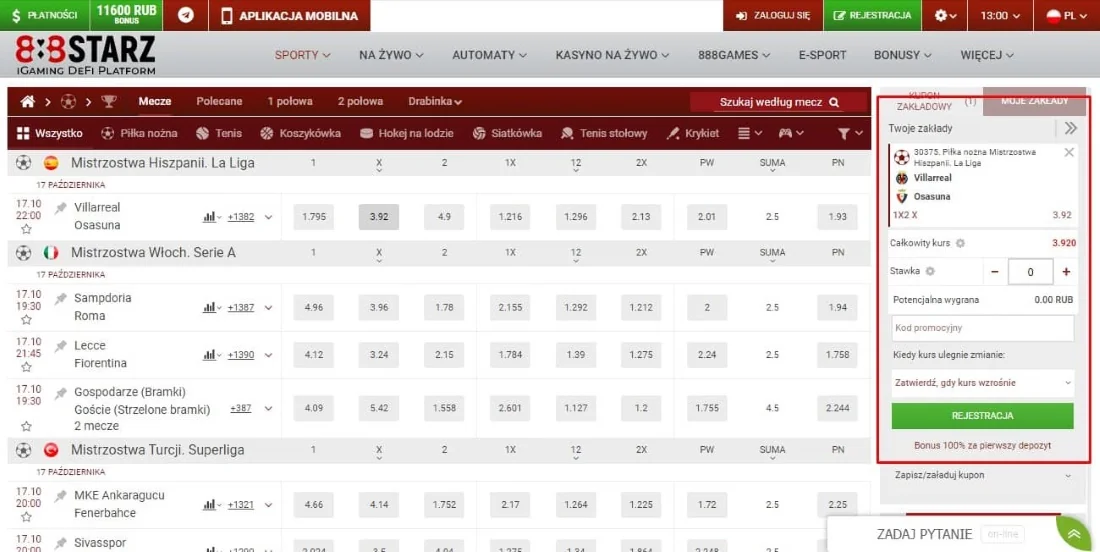Click the Kod promocyjny input field
This screenshot has height=552, width=1100.
982,328
